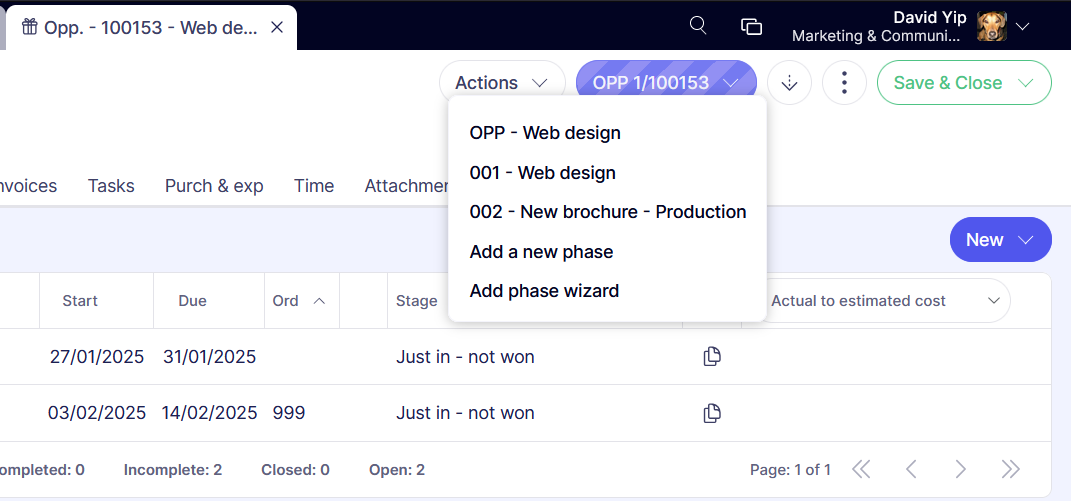Expand the David Yip user menu
1071x501 pixels.
[1022, 27]
